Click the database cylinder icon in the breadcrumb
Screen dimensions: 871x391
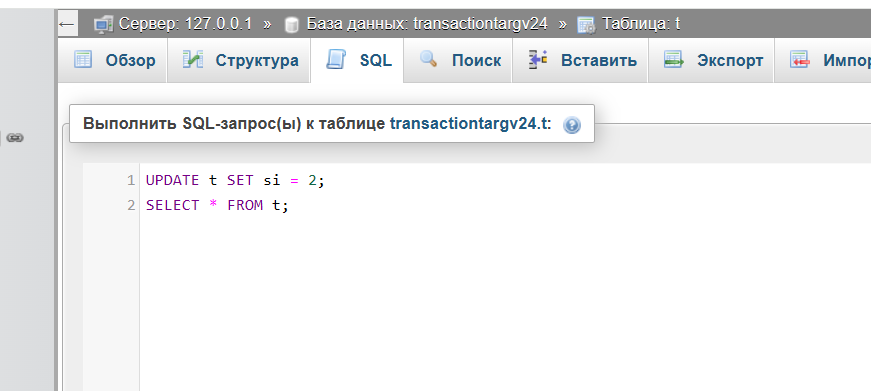(292, 25)
